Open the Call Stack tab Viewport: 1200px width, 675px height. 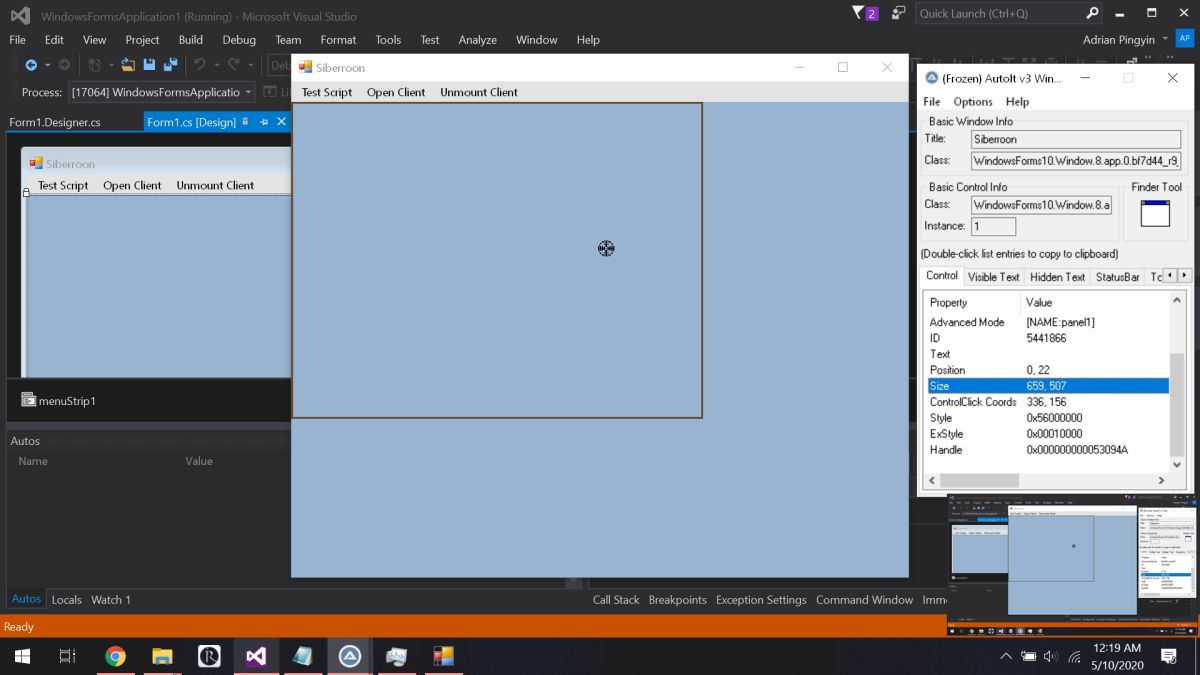point(616,600)
